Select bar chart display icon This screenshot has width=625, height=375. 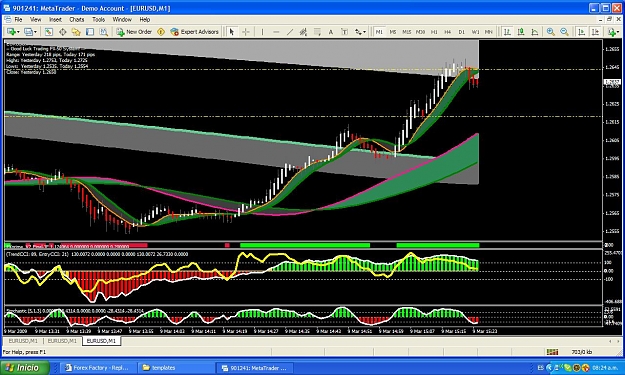pos(507,32)
